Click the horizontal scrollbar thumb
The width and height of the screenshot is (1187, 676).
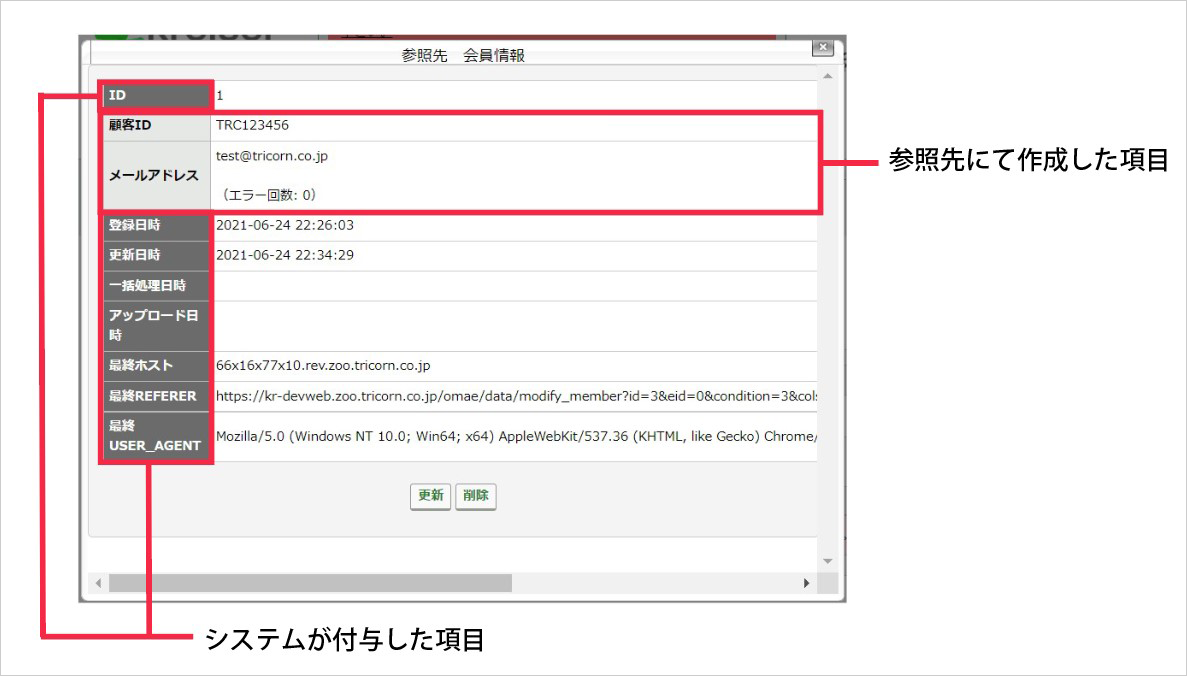pos(310,583)
